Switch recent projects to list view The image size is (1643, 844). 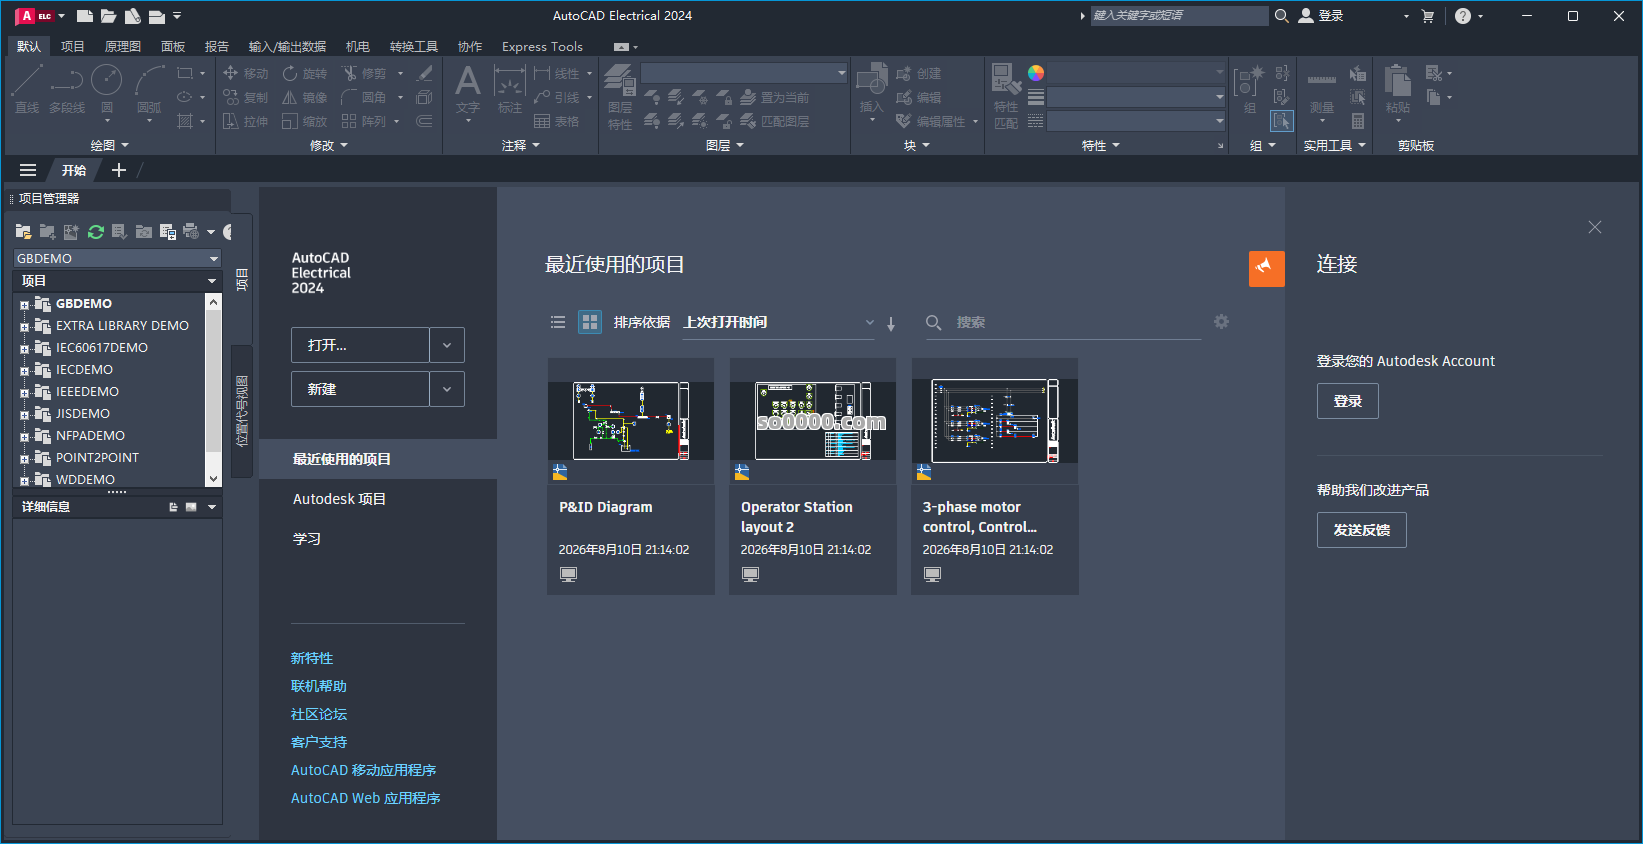click(558, 322)
